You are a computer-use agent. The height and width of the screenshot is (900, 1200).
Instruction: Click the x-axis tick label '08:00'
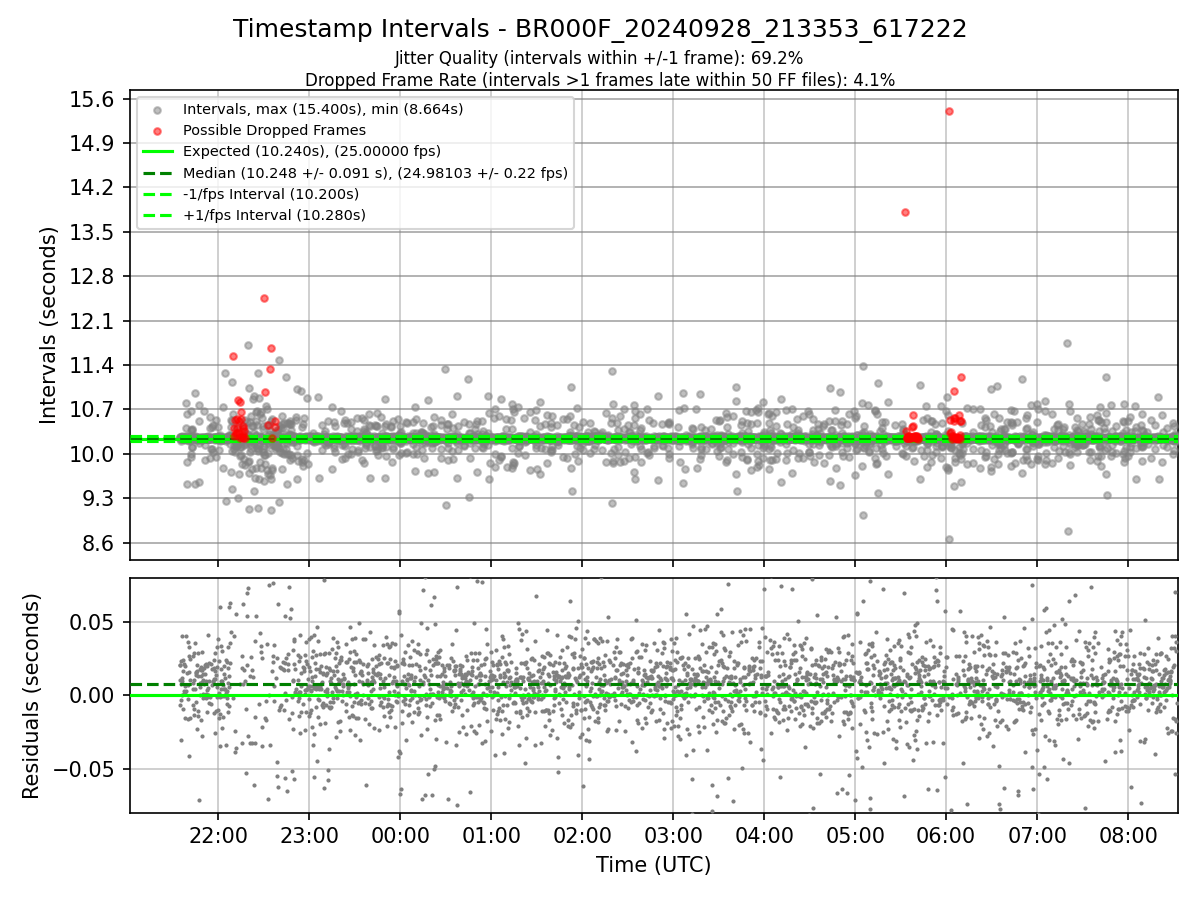tap(1128, 835)
